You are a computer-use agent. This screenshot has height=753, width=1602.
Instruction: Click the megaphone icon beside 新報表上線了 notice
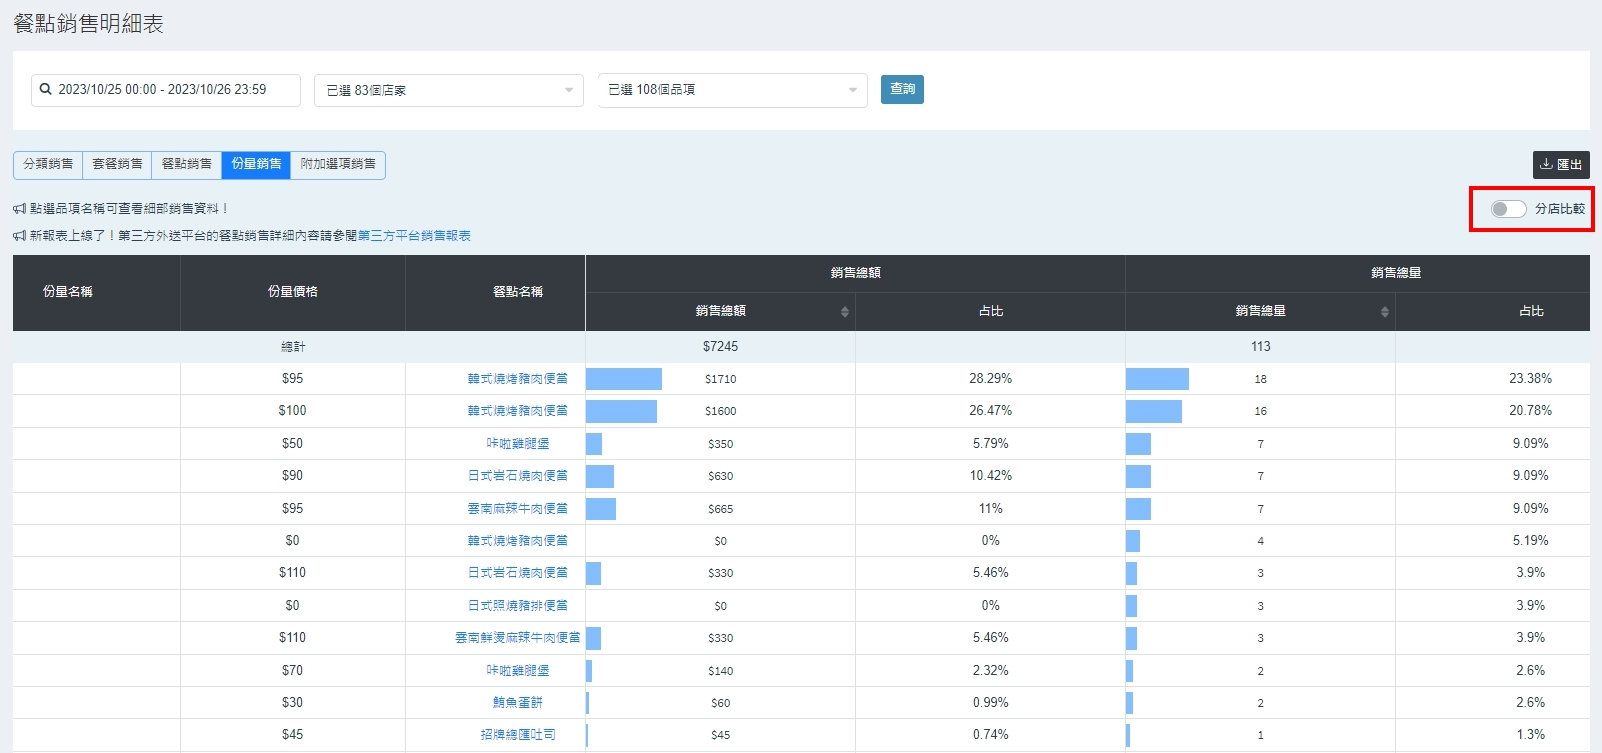19,236
